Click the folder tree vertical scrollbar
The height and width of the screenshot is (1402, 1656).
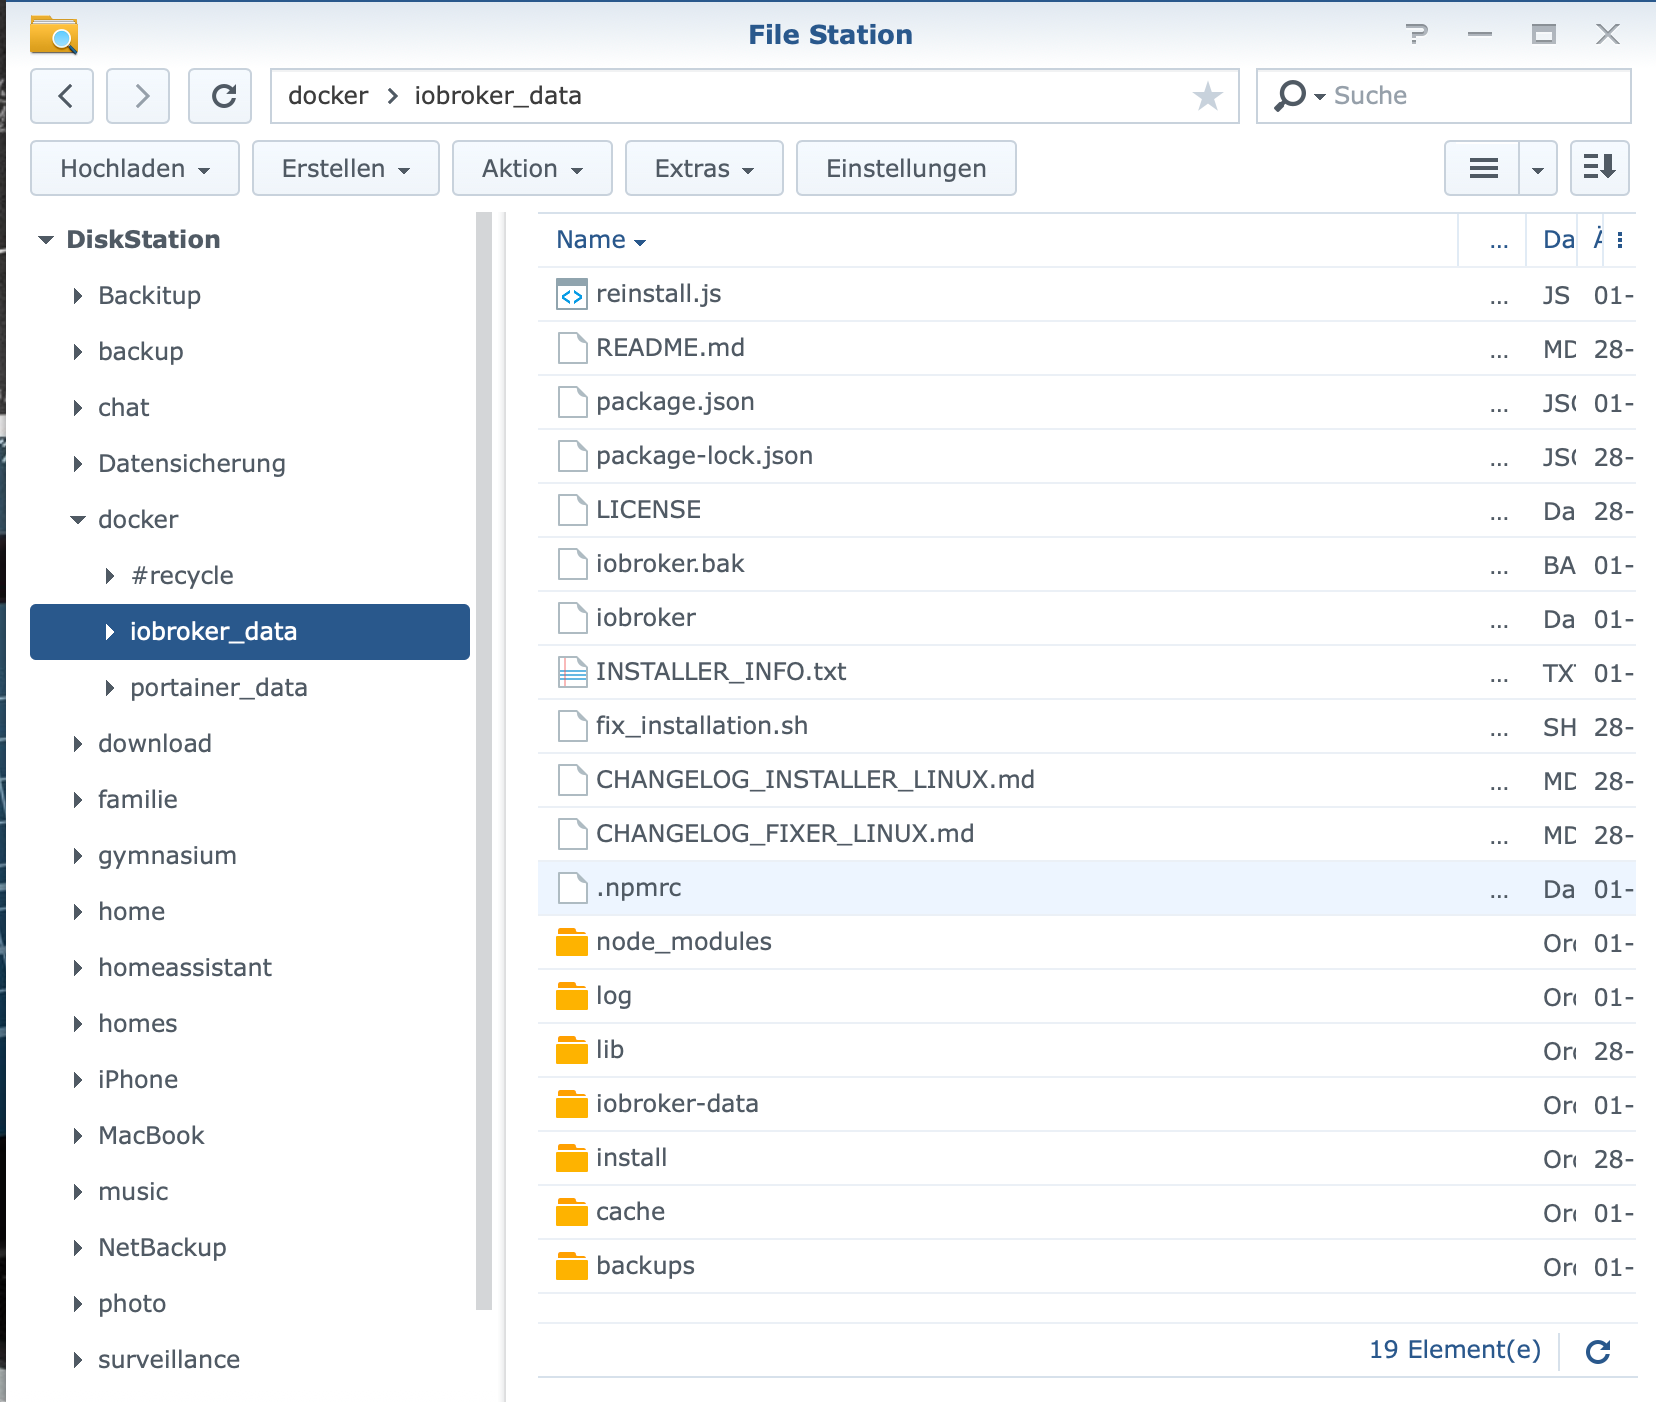click(x=484, y=760)
